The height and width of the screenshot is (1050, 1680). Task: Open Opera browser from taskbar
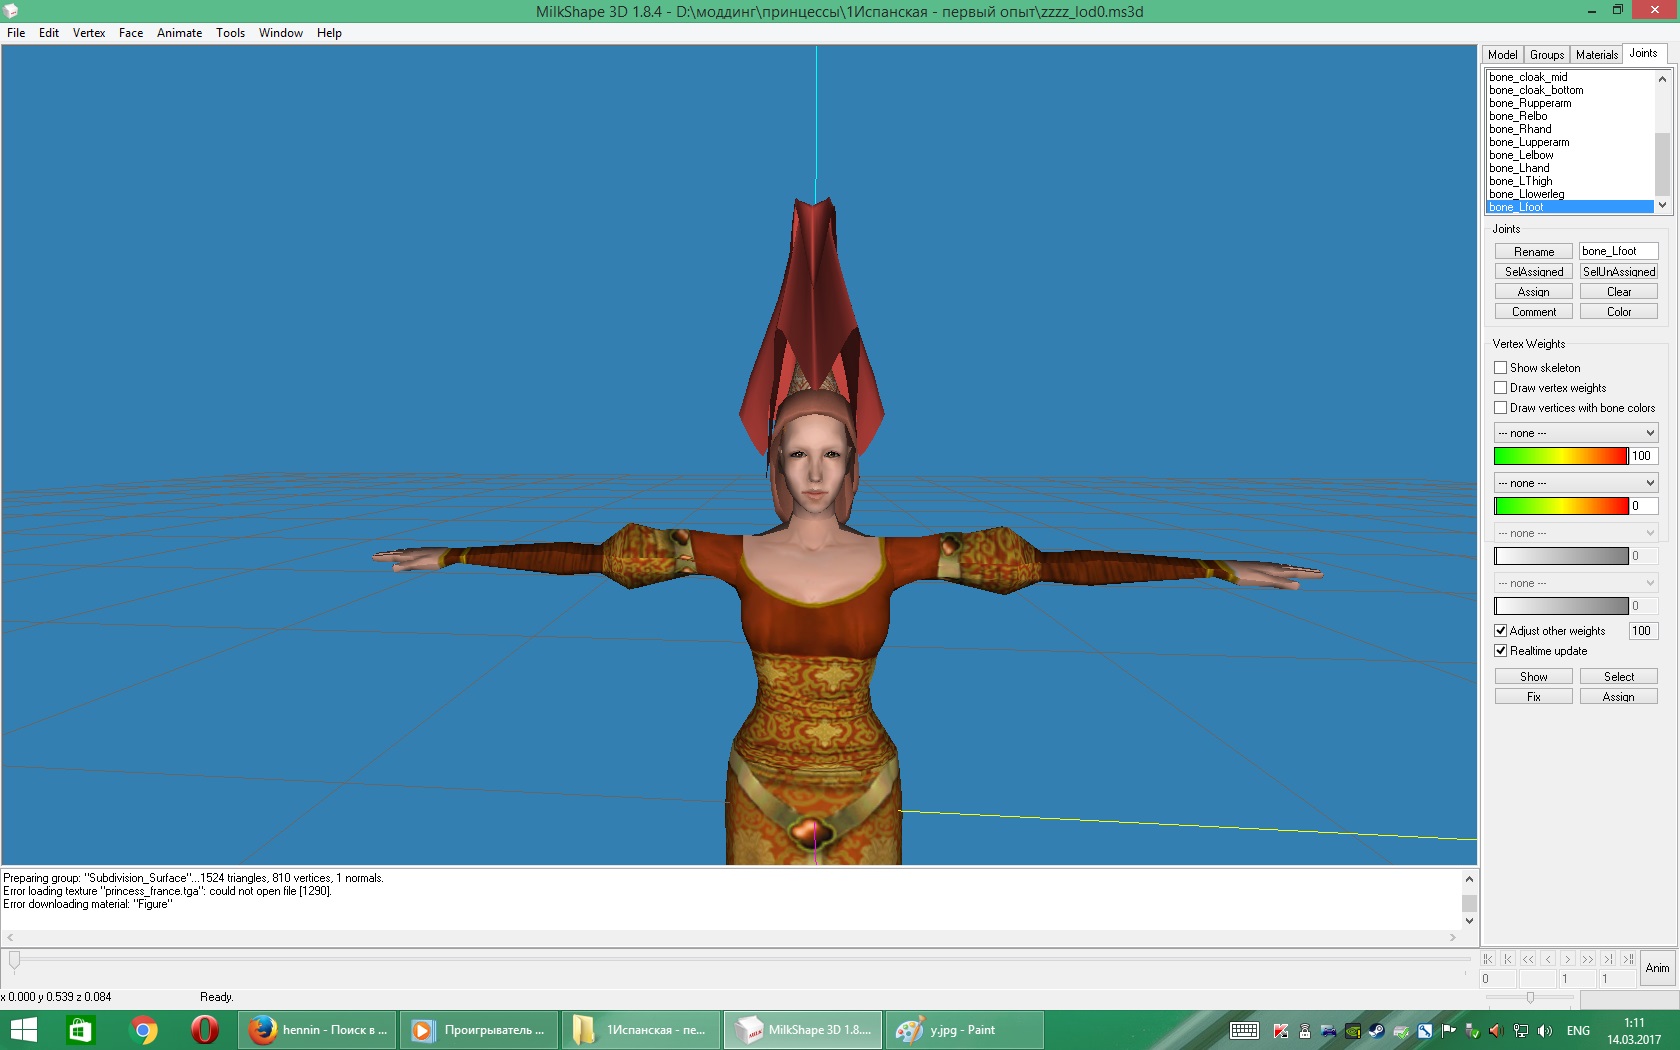pyautogui.click(x=205, y=1030)
